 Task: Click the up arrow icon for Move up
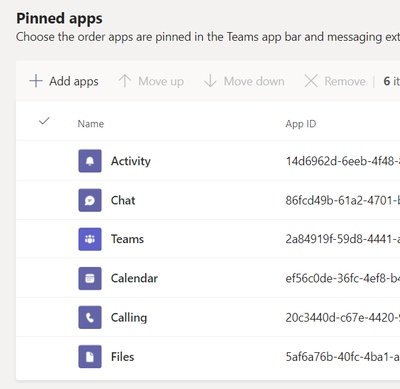[x=125, y=81]
